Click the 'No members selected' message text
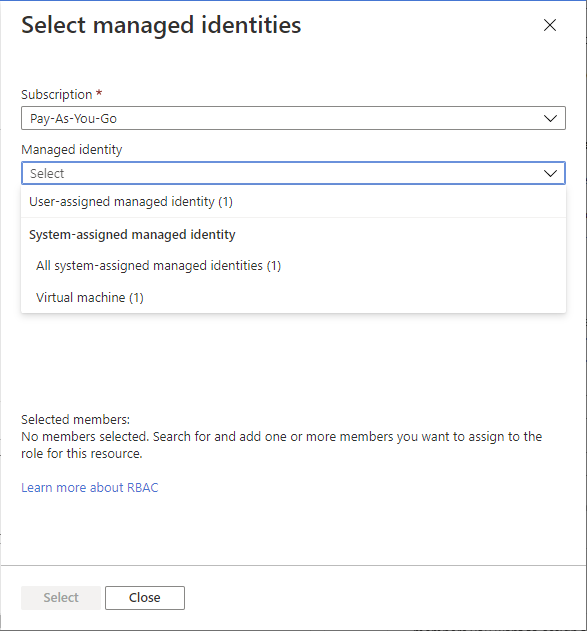 [x=281, y=445]
